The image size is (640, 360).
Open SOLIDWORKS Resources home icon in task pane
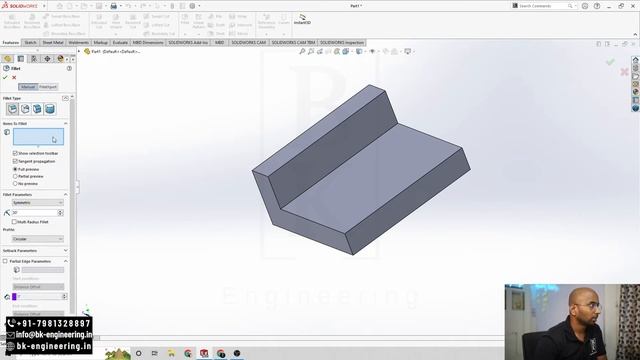(636, 60)
